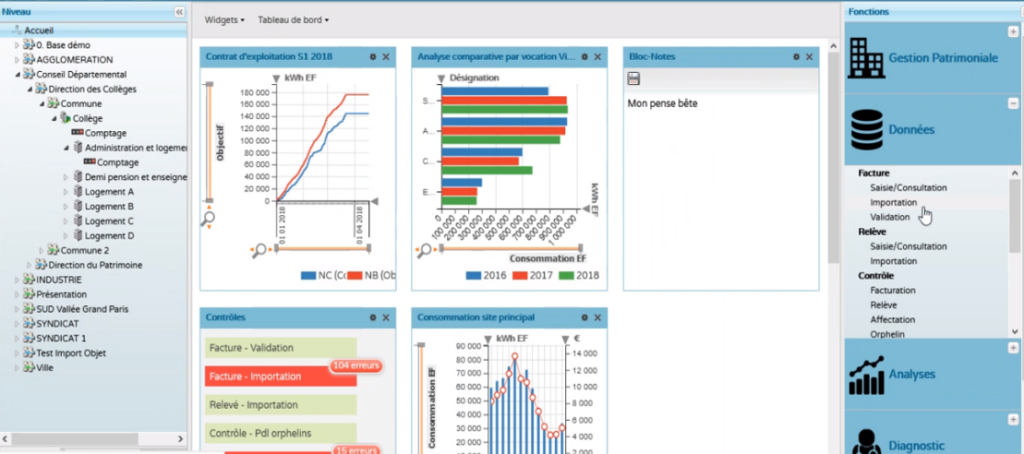This screenshot has height=454, width=1024.
Task: Expand the Gestion Patrimoniale section plus button
Action: click(x=1013, y=31)
